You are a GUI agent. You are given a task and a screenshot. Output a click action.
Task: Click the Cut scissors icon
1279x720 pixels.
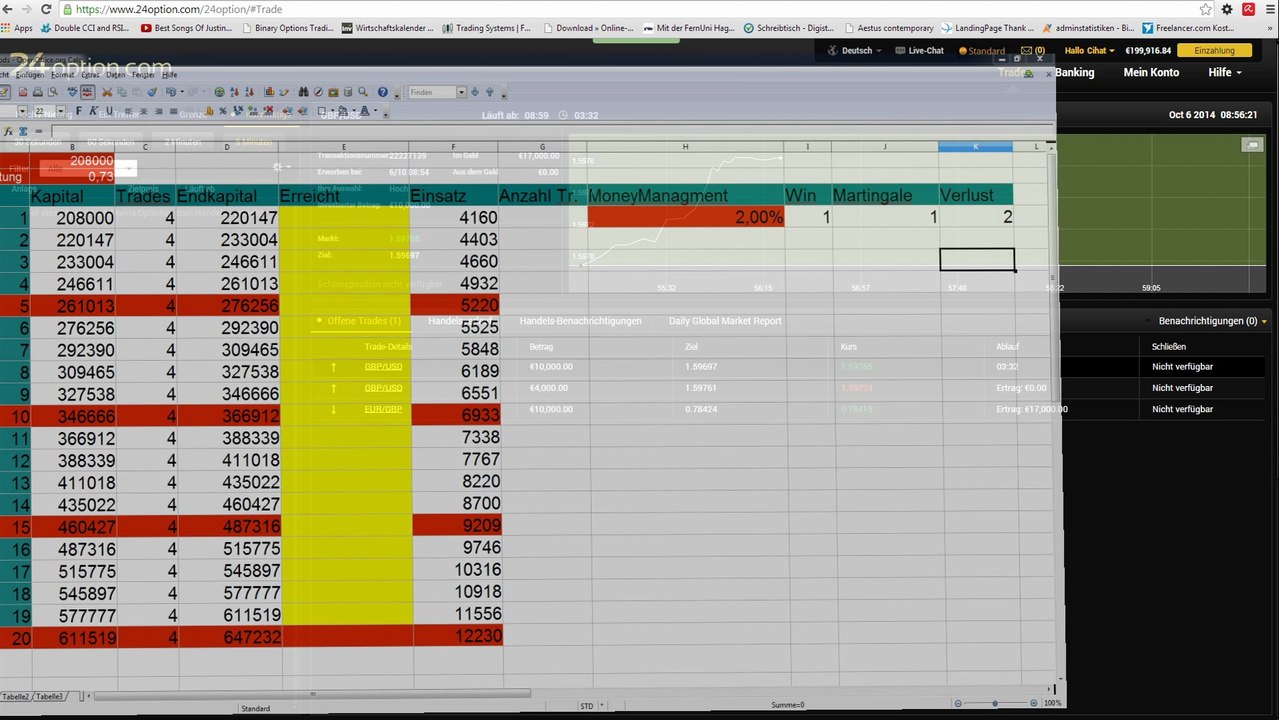[107, 92]
